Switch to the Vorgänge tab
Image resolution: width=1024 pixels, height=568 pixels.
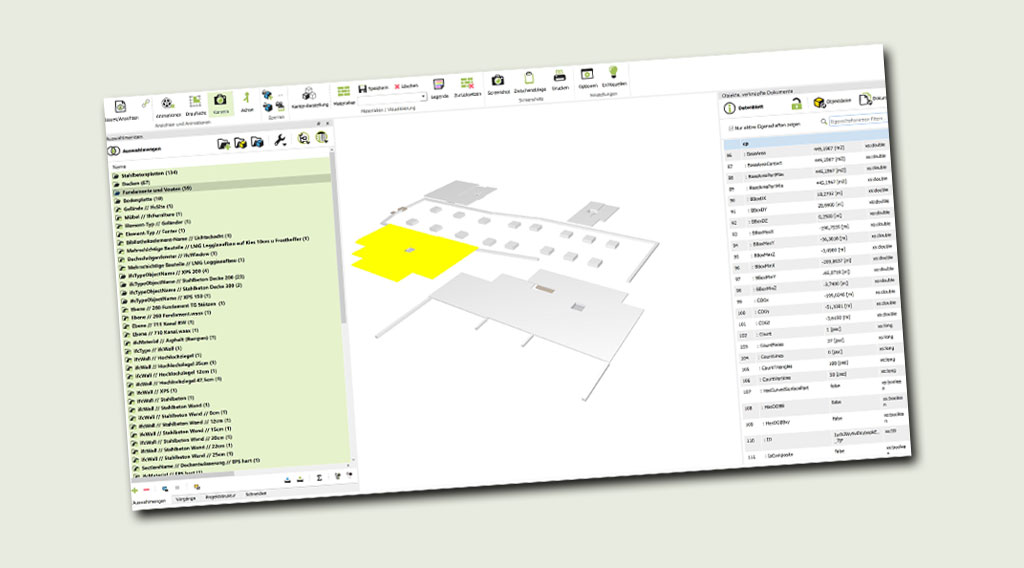coord(185,497)
